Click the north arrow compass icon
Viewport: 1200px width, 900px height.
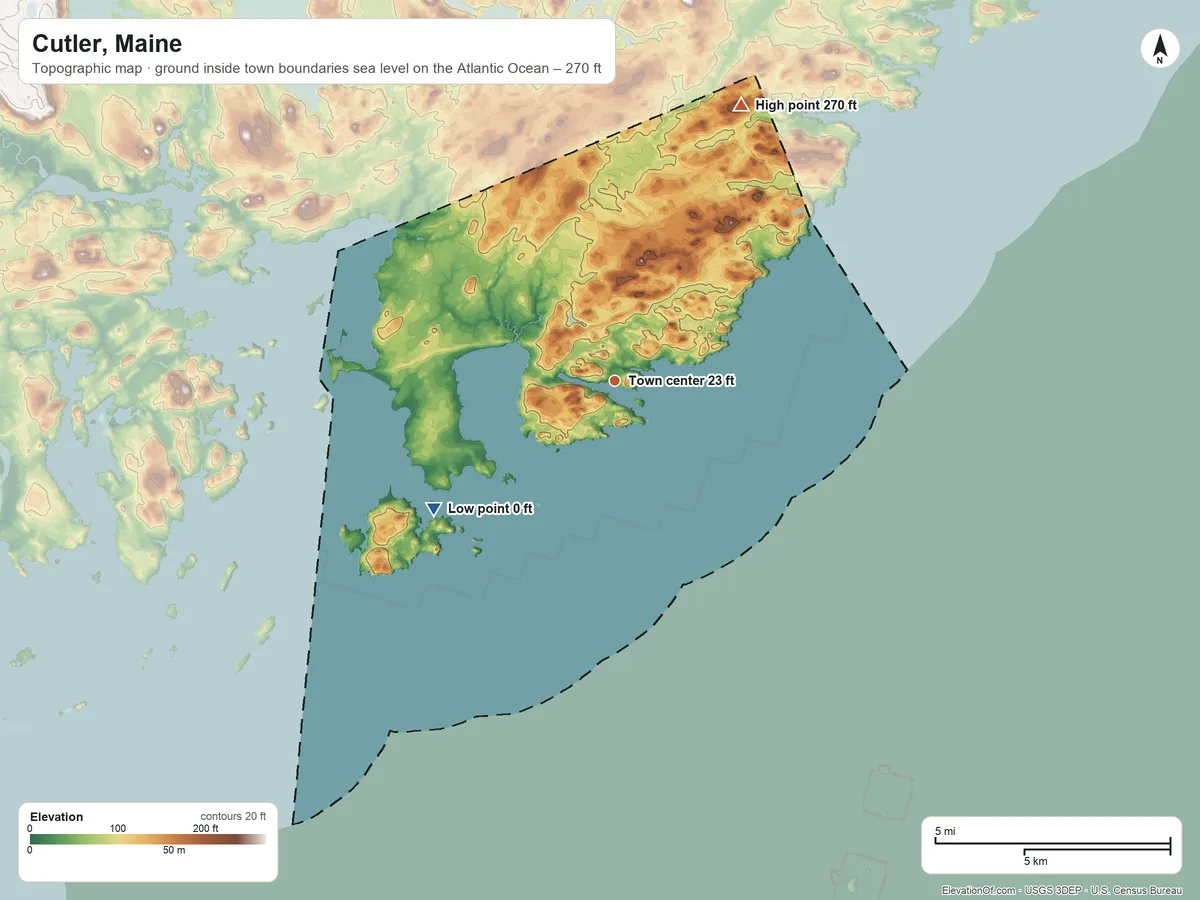[1159, 49]
